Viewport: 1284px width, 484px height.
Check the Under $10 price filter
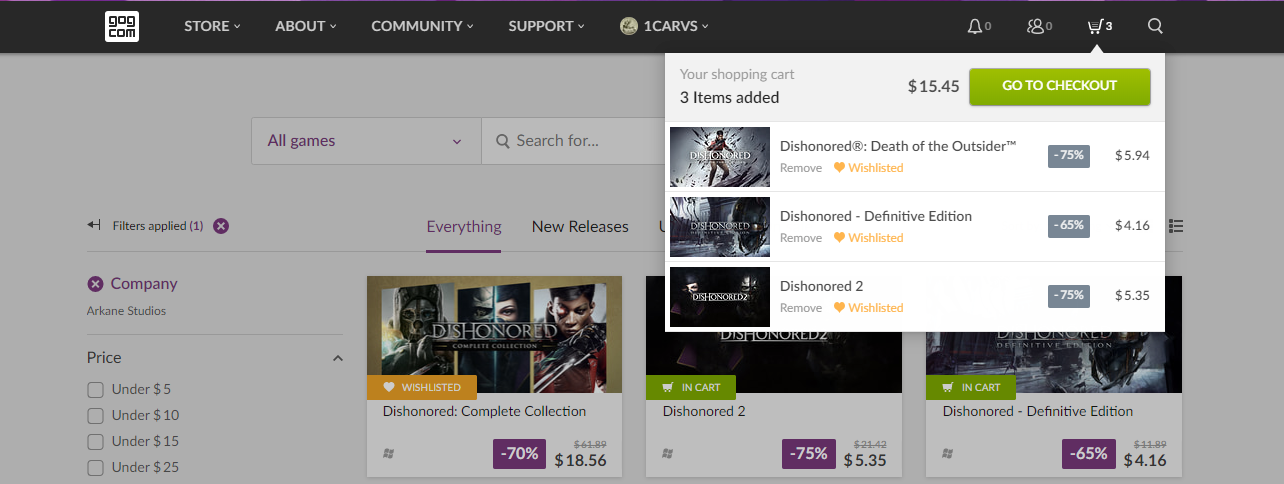click(96, 415)
